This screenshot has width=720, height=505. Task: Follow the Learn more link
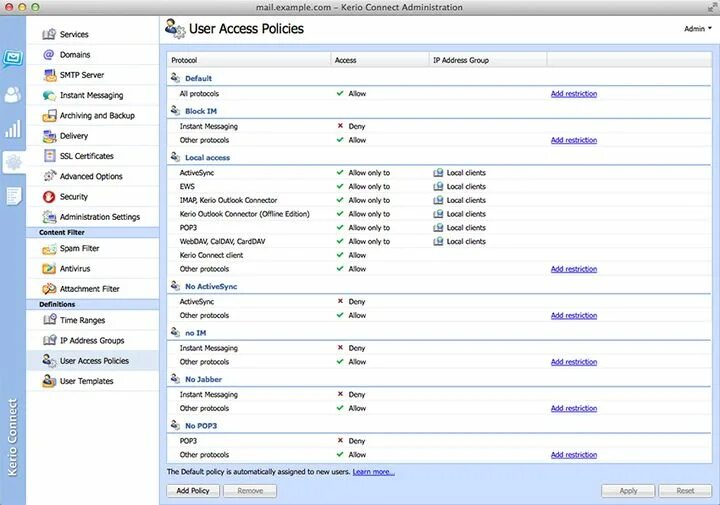point(373,471)
